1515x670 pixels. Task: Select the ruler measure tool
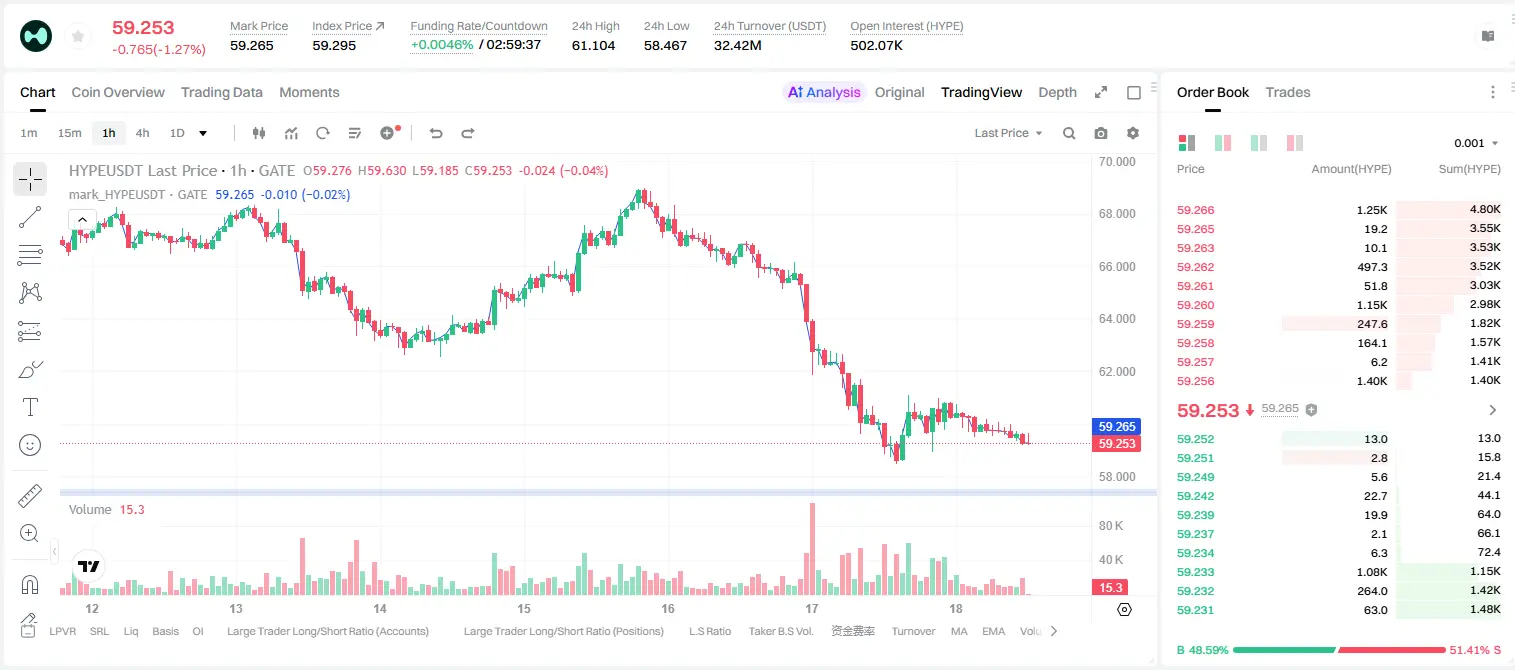(30, 496)
